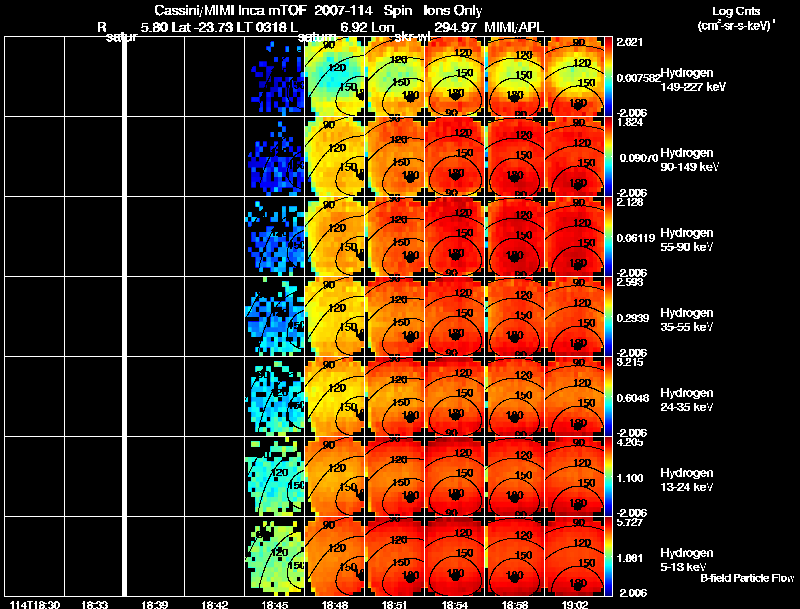Image resolution: width=800 pixels, height=609 pixels.
Task: Select the color bar beside Hydrogen 55-90 keV
Action: [x=608, y=237]
